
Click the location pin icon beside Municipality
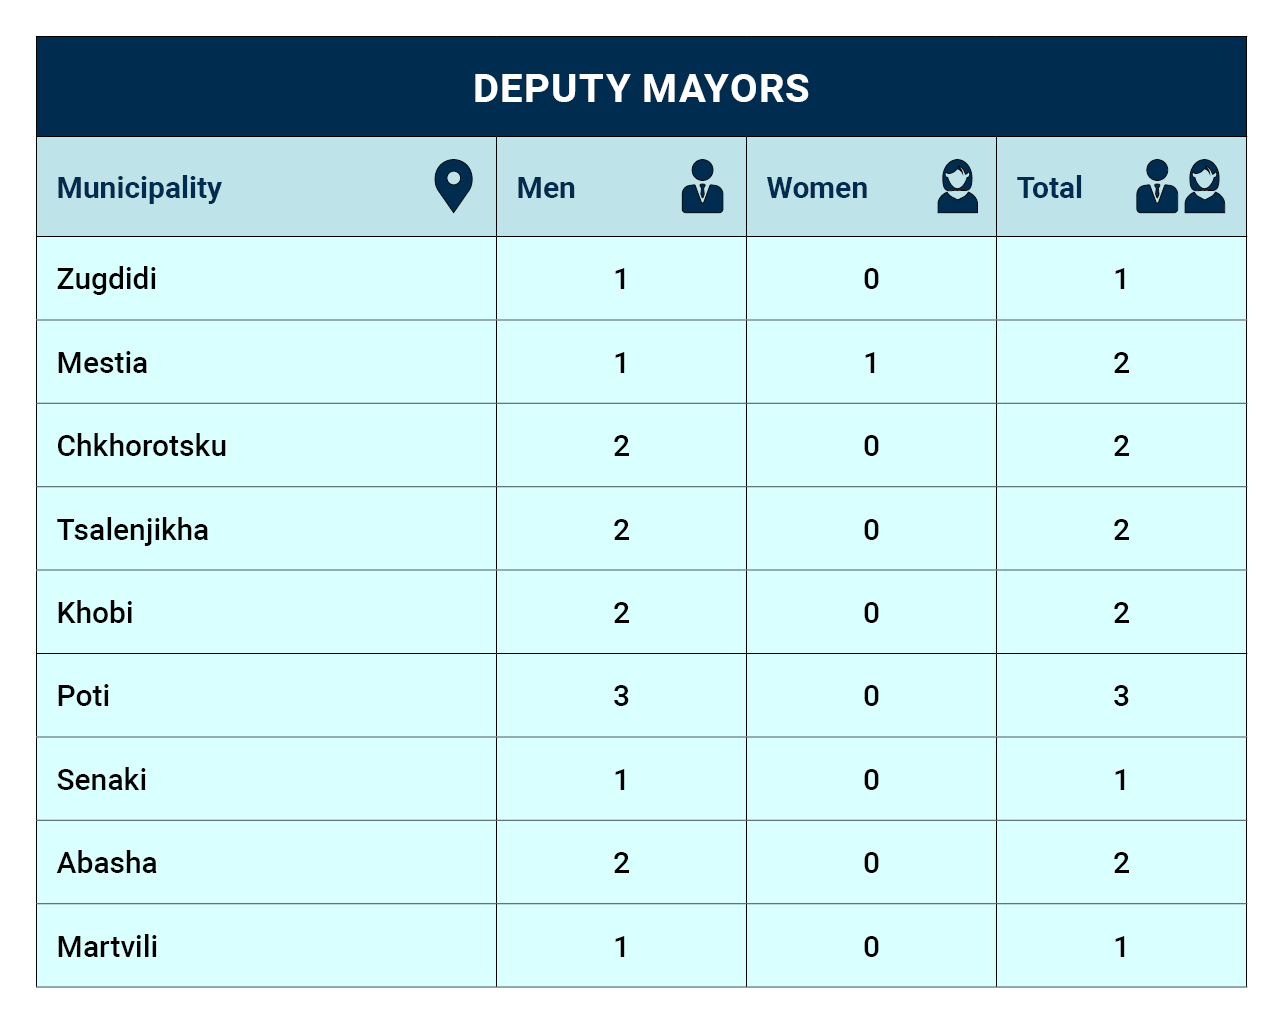453,186
